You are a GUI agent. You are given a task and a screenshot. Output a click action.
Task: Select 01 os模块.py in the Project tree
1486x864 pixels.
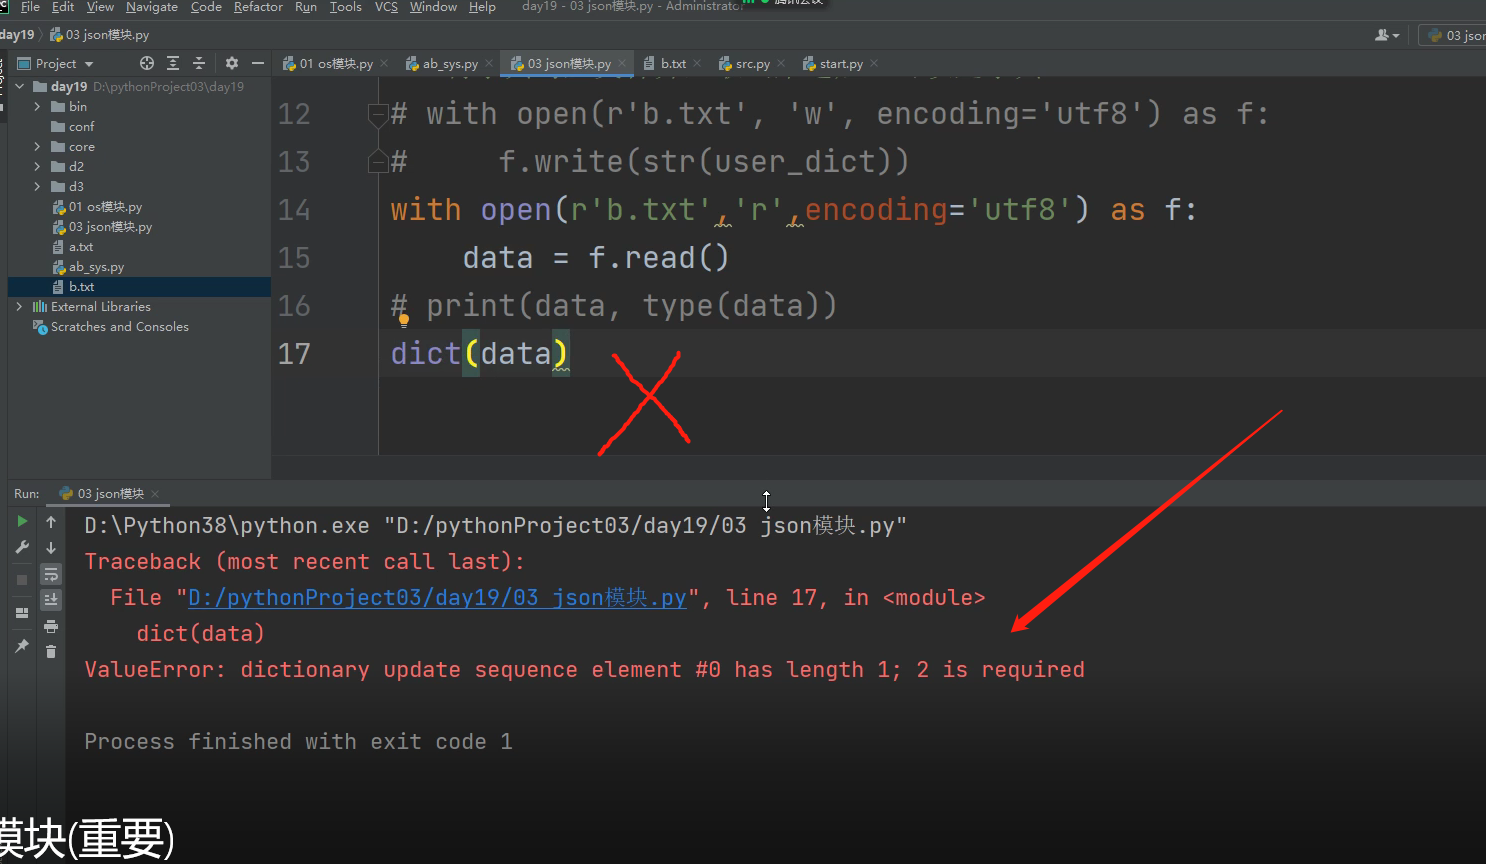point(105,207)
